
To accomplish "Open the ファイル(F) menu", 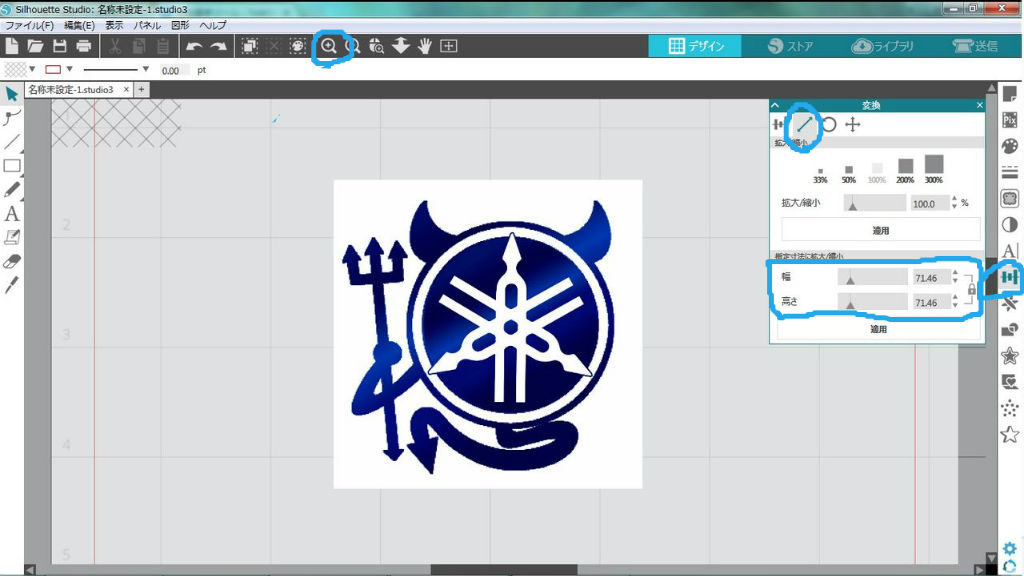I will [29, 25].
